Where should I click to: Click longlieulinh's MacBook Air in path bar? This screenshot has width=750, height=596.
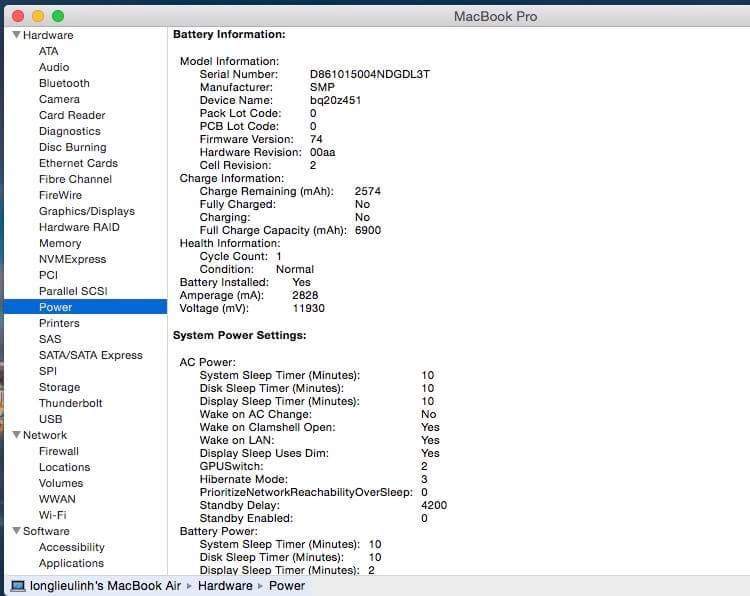[x=105, y=586]
